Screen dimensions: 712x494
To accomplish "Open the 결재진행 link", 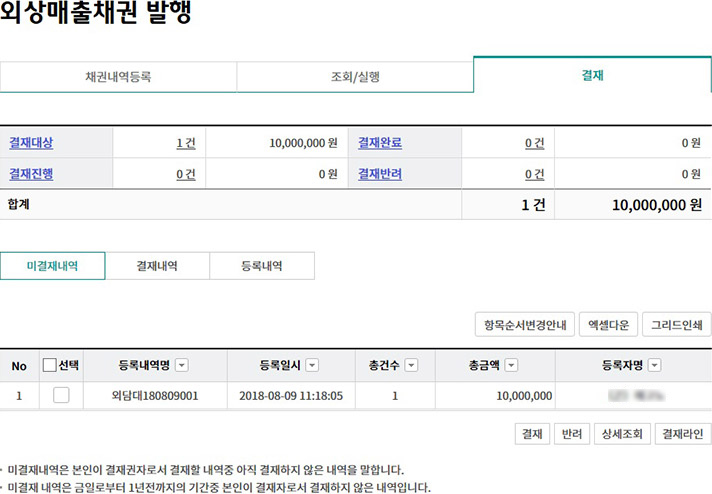I will (x=31, y=174).
